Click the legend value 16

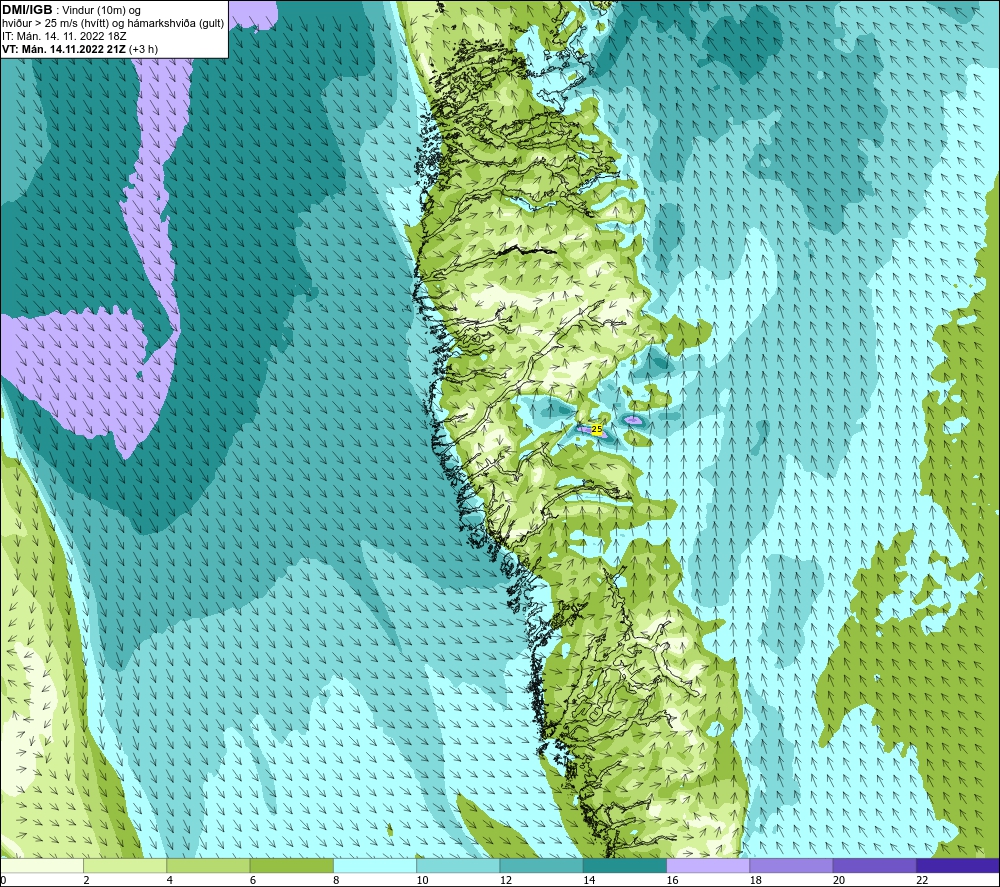(x=672, y=880)
